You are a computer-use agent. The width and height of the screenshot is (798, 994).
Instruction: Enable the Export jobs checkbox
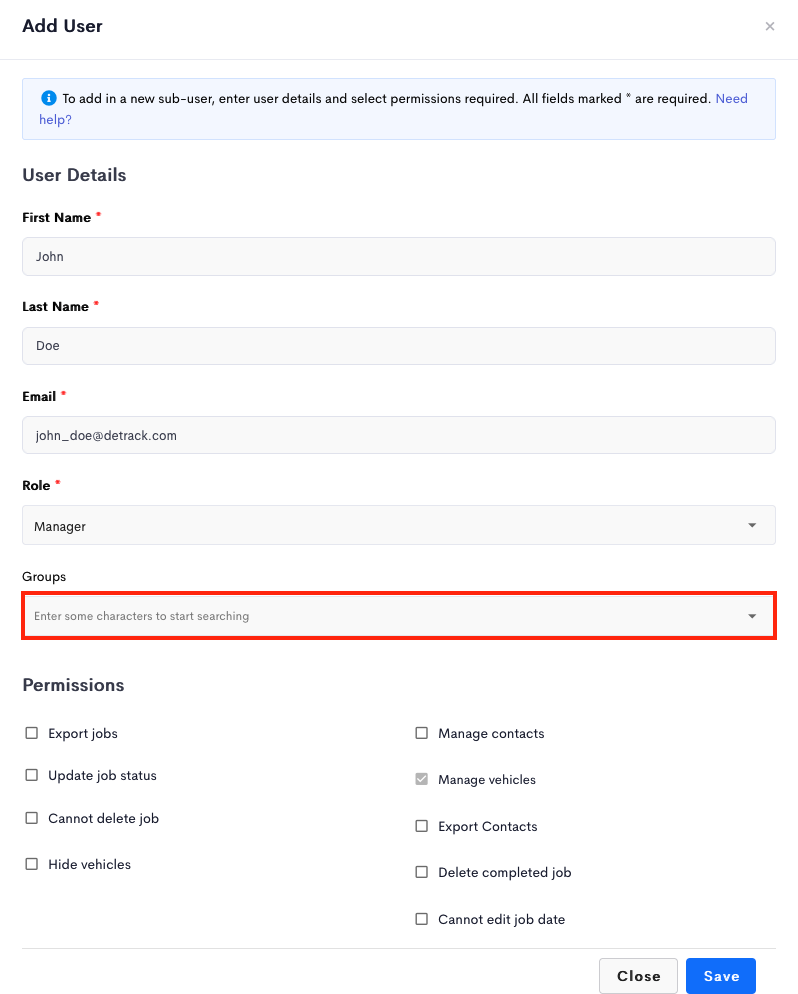coord(32,733)
